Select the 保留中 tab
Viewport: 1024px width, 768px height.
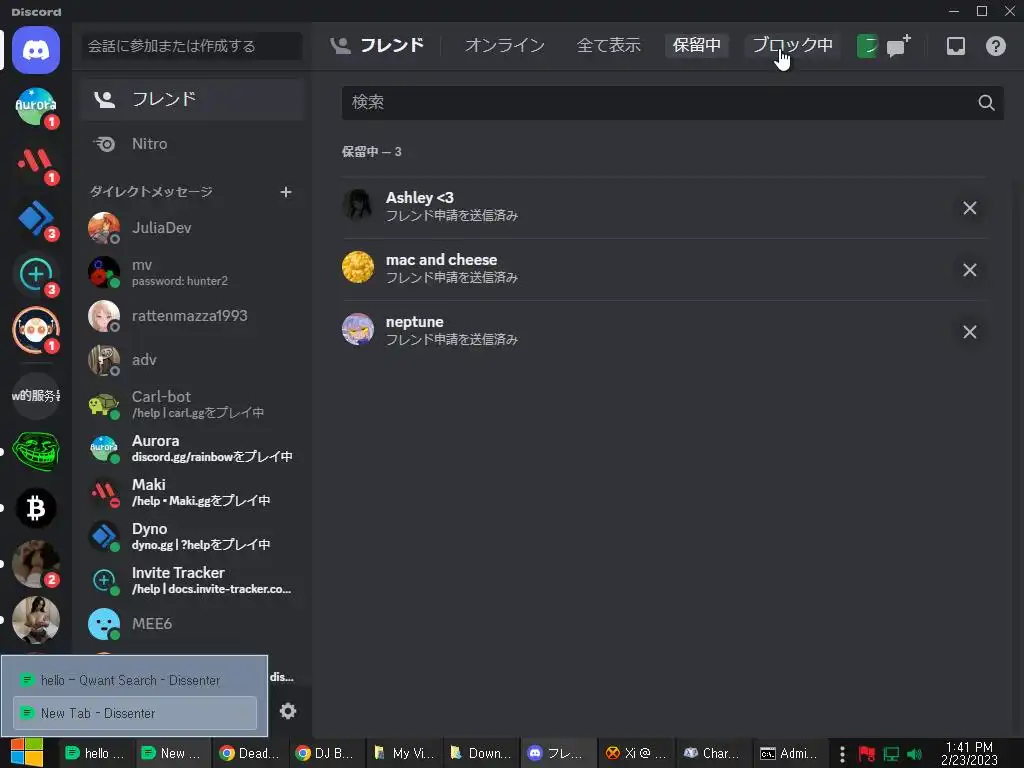[697, 45]
